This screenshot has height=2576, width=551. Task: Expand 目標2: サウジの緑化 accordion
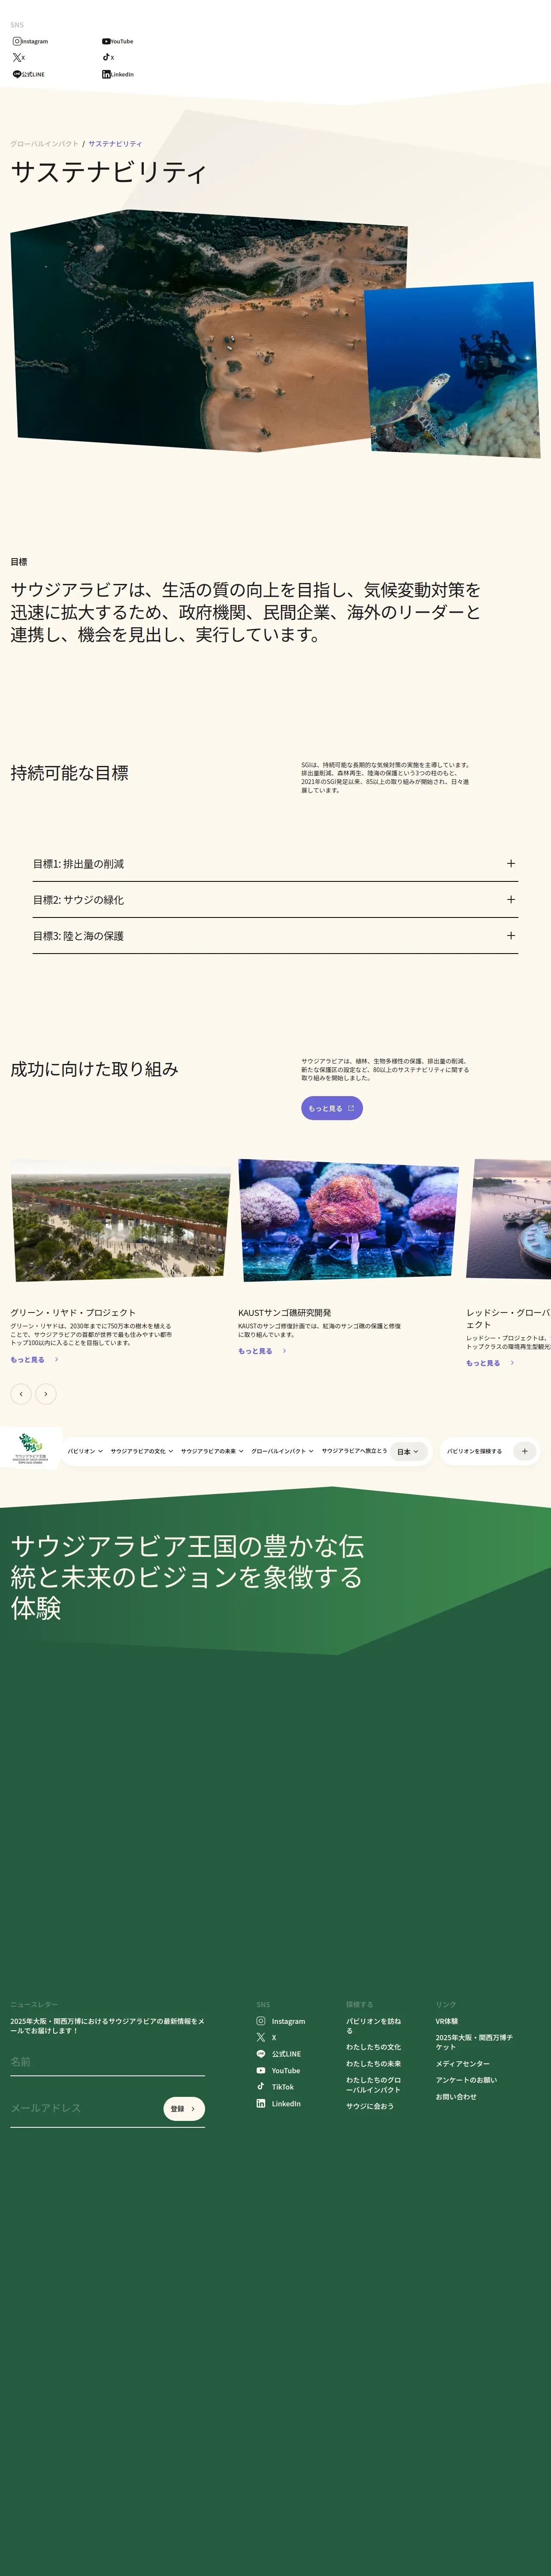tap(275, 899)
